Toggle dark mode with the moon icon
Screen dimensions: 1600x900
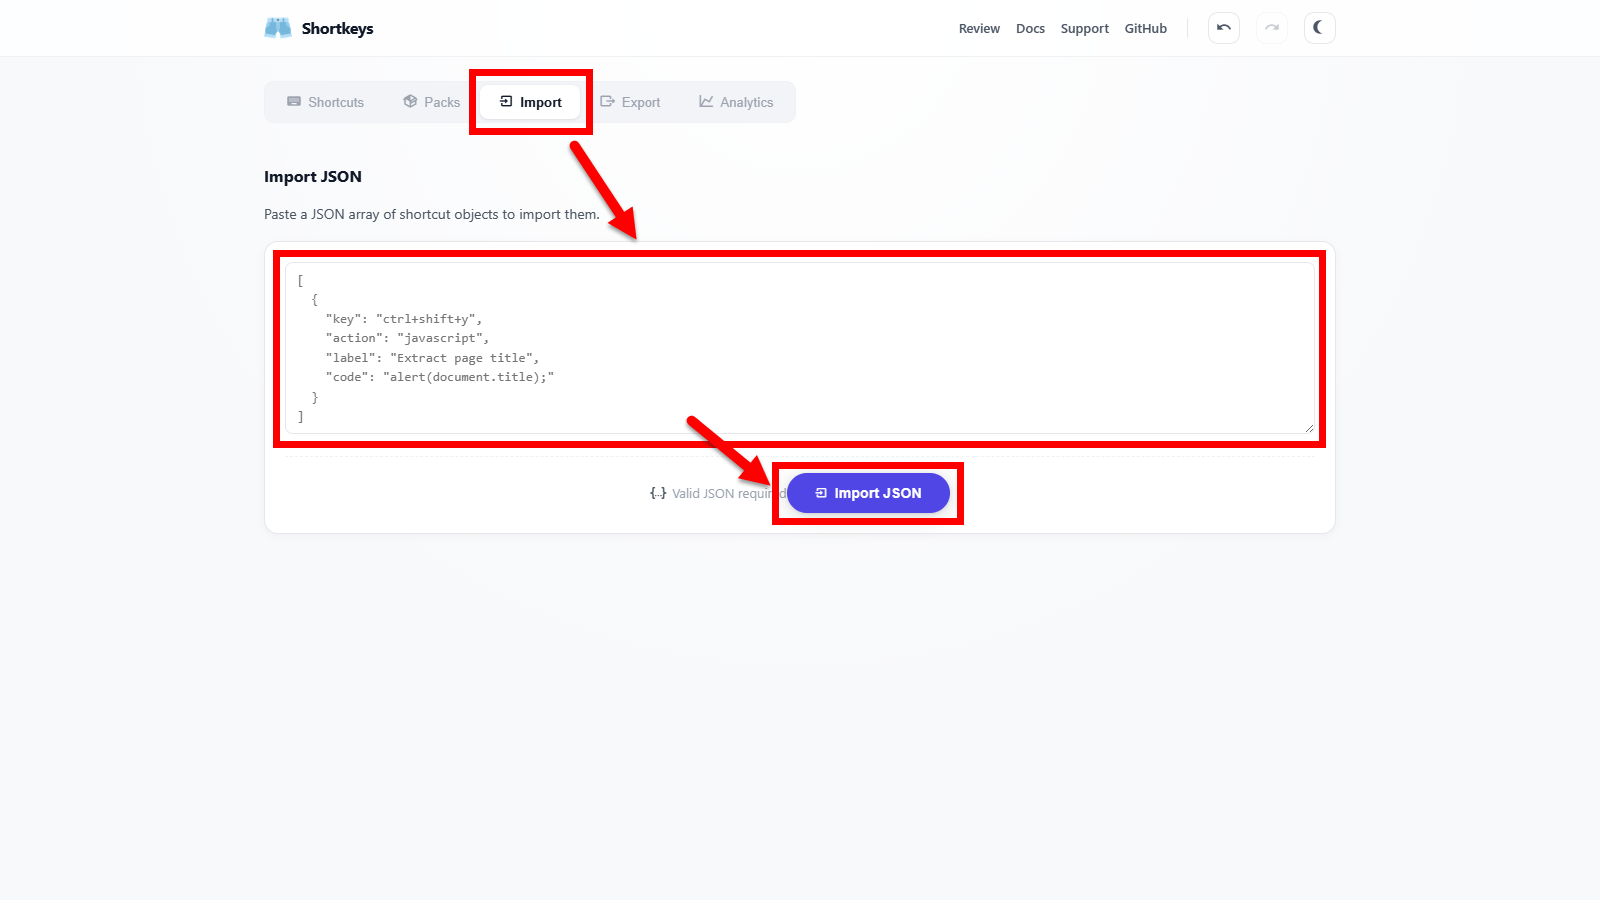point(1319,28)
